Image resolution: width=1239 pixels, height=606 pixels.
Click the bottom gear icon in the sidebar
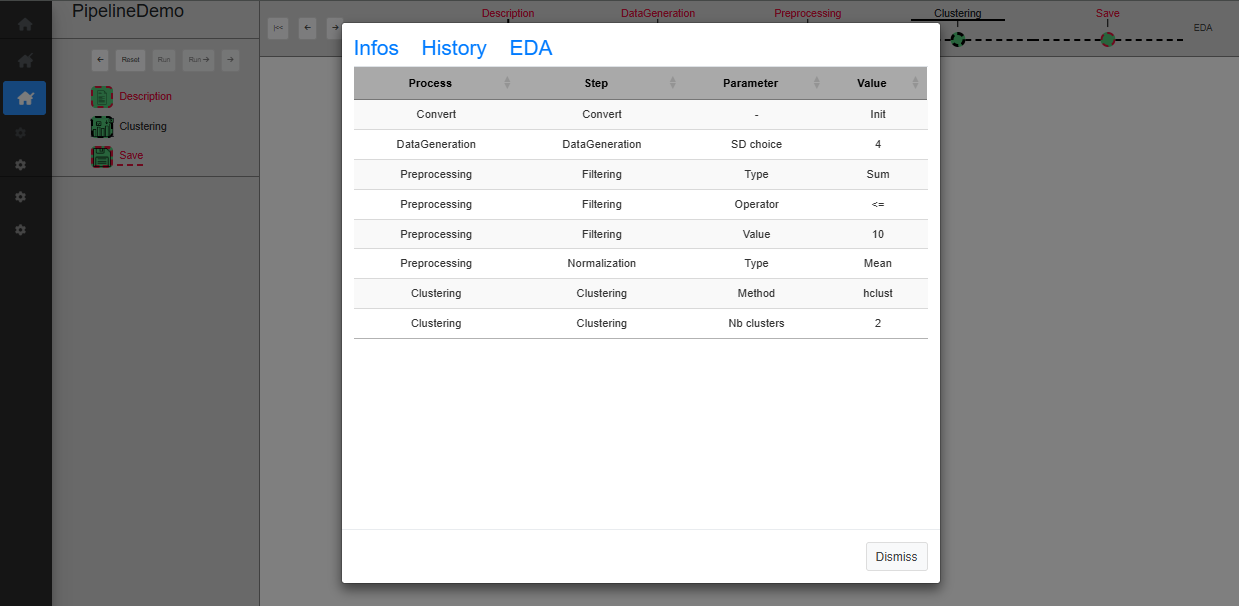coord(22,229)
